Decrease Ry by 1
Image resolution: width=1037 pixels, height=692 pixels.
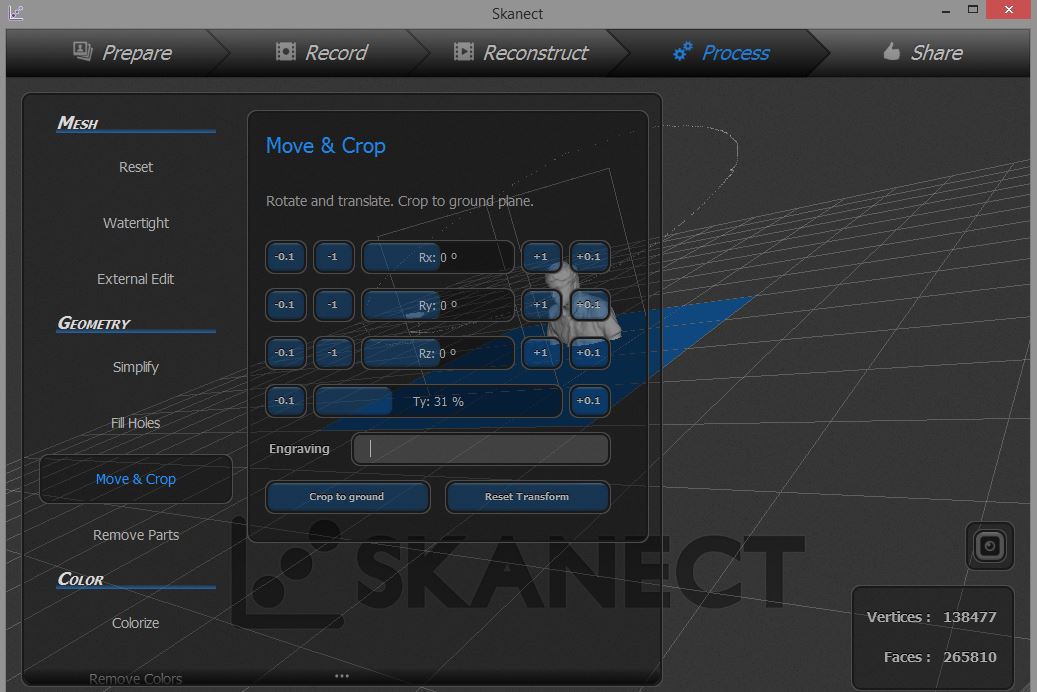pos(333,305)
